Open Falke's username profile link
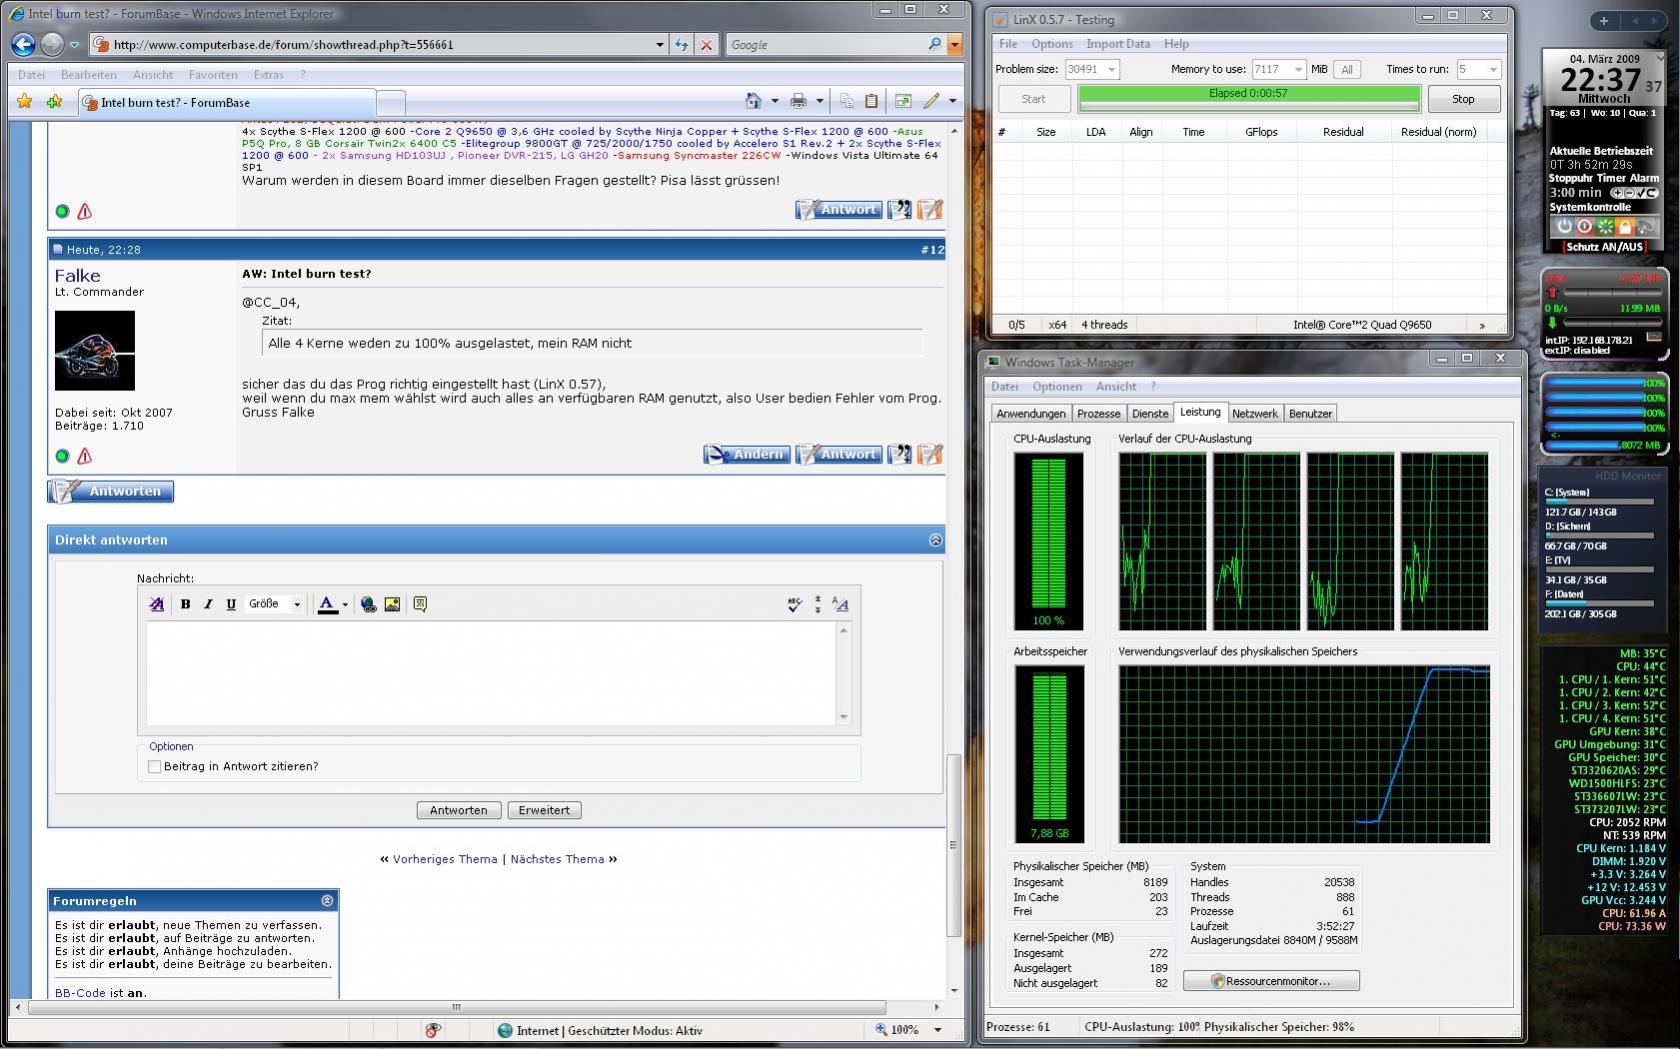 tap(77, 275)
